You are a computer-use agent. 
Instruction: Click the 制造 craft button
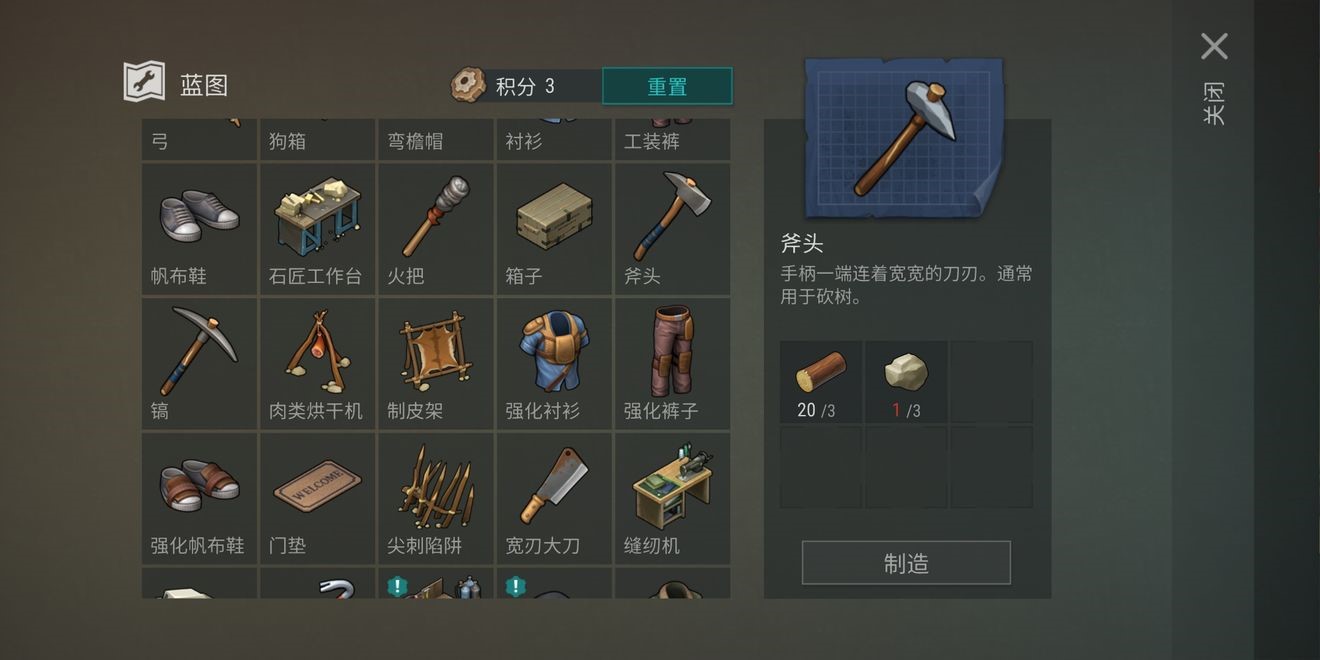906,563
